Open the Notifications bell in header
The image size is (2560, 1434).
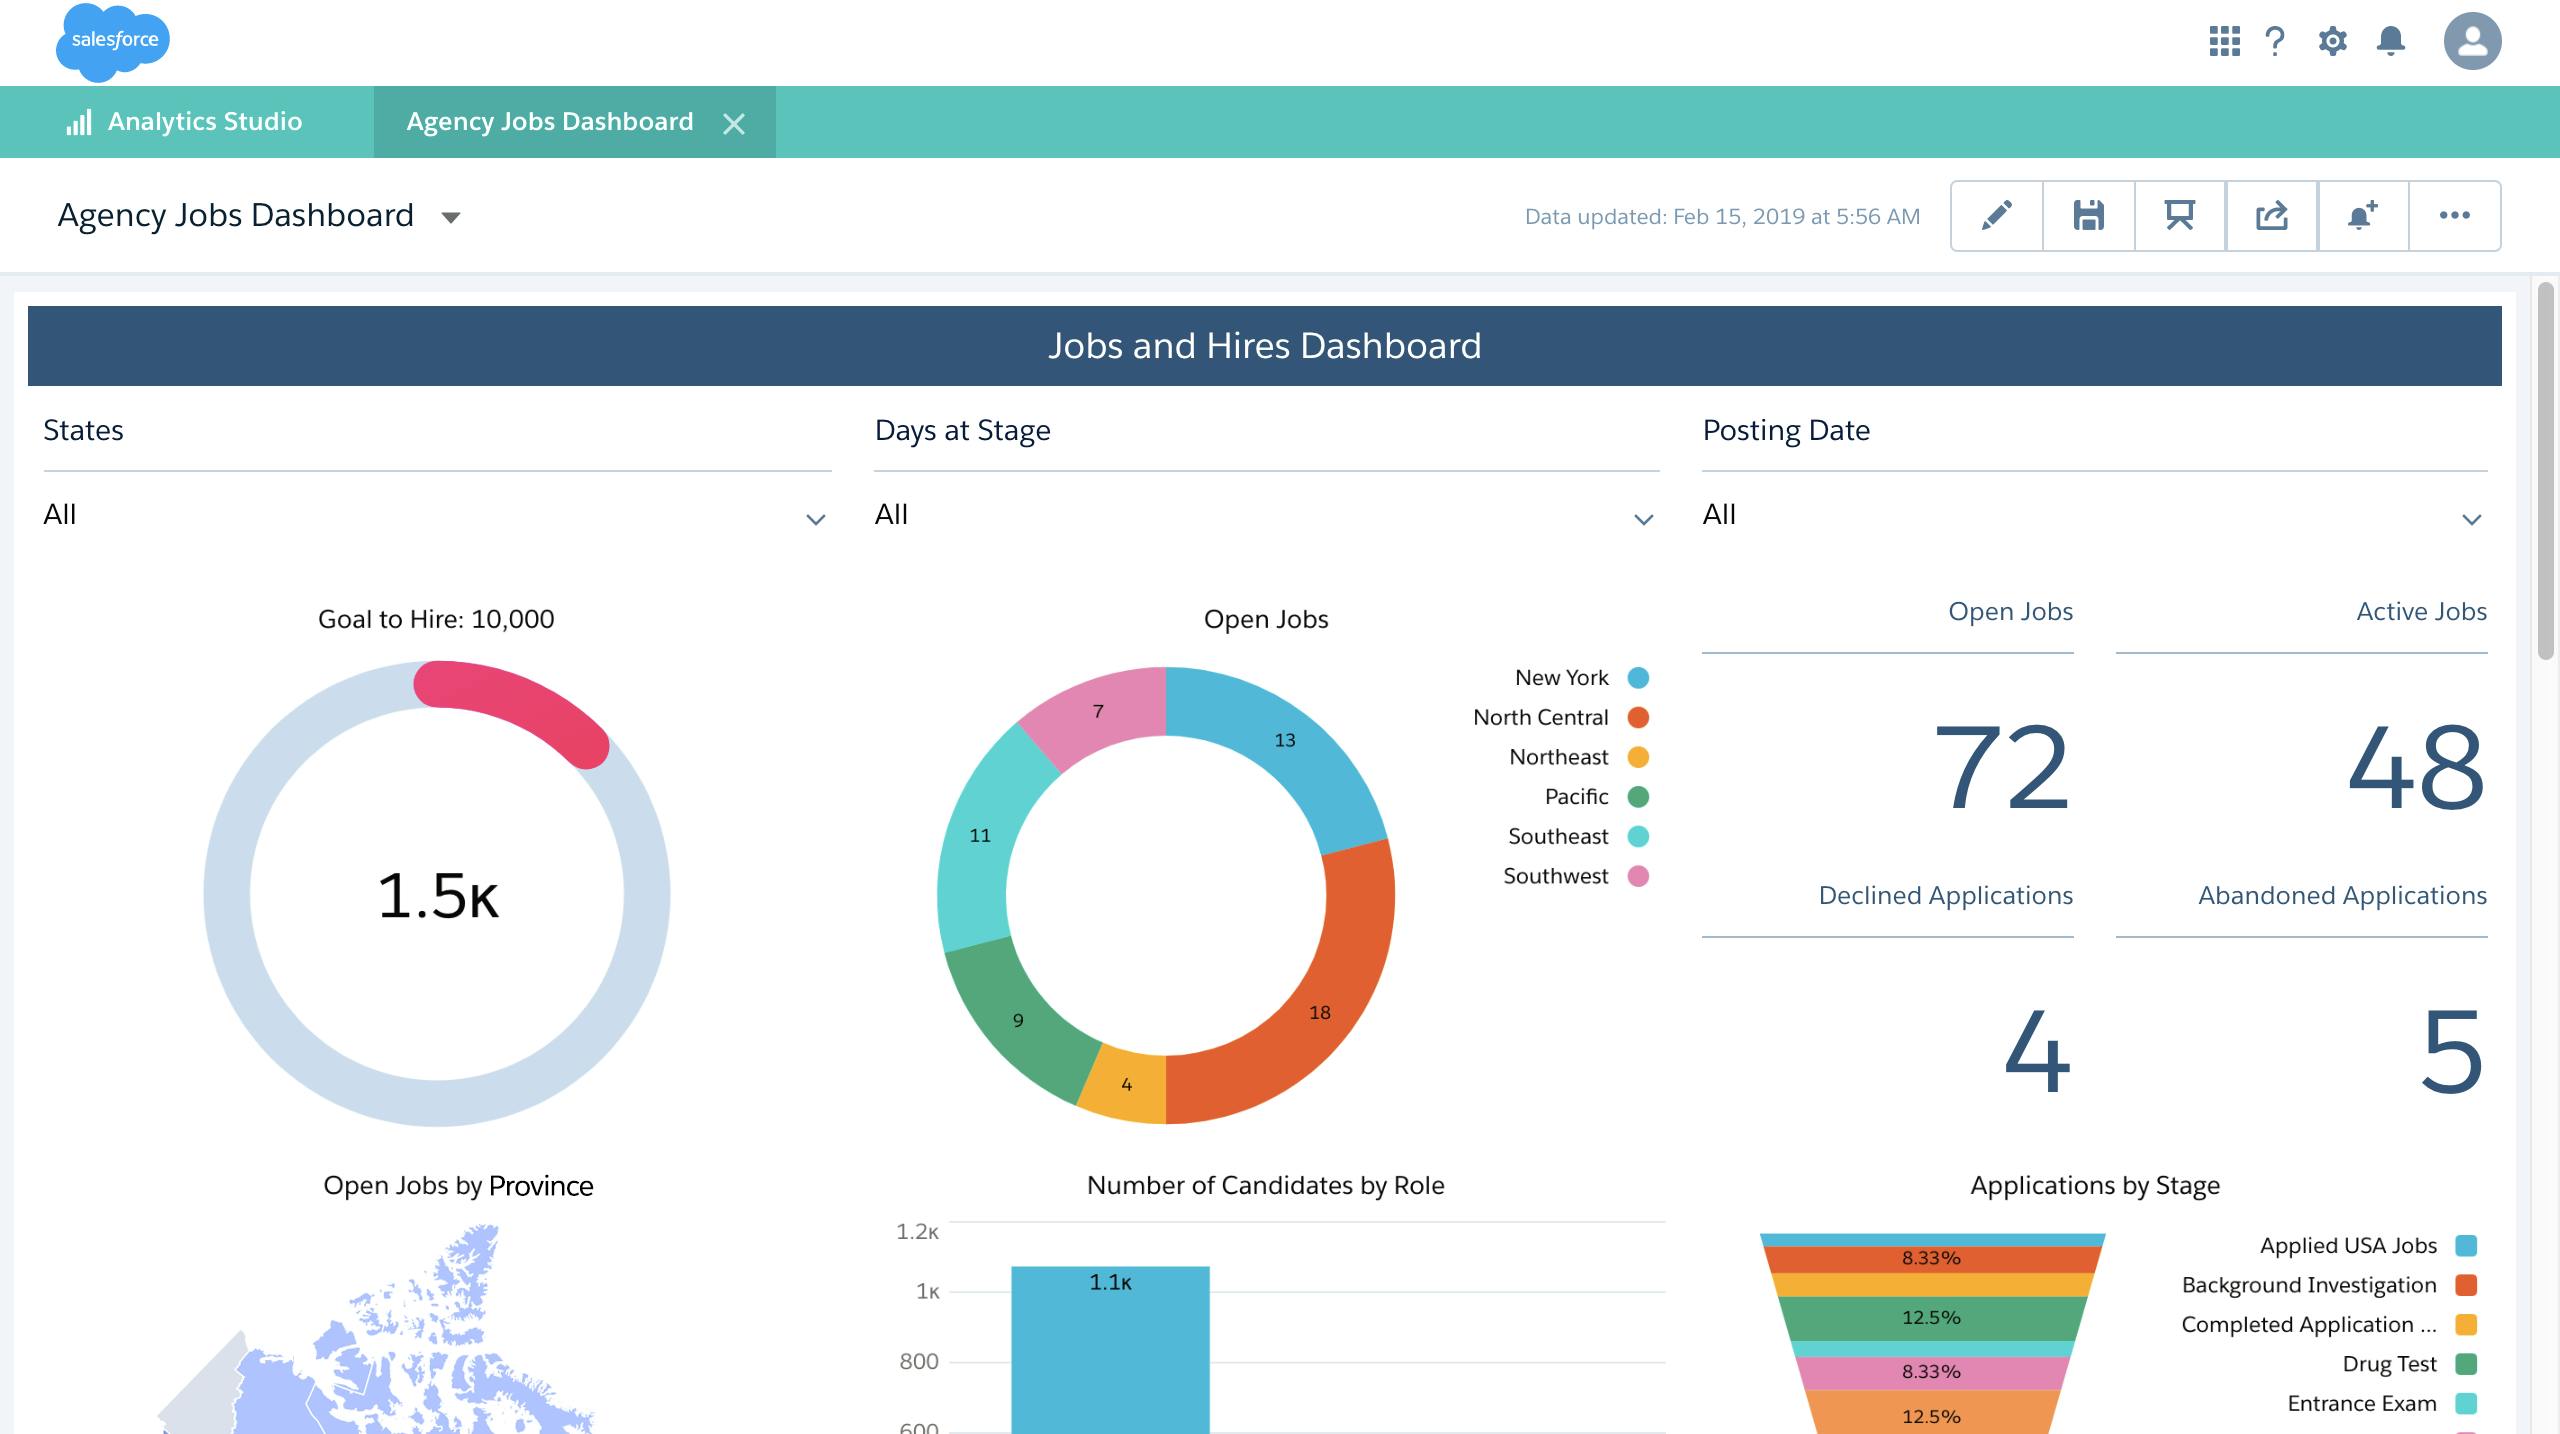click(2391, 41)
